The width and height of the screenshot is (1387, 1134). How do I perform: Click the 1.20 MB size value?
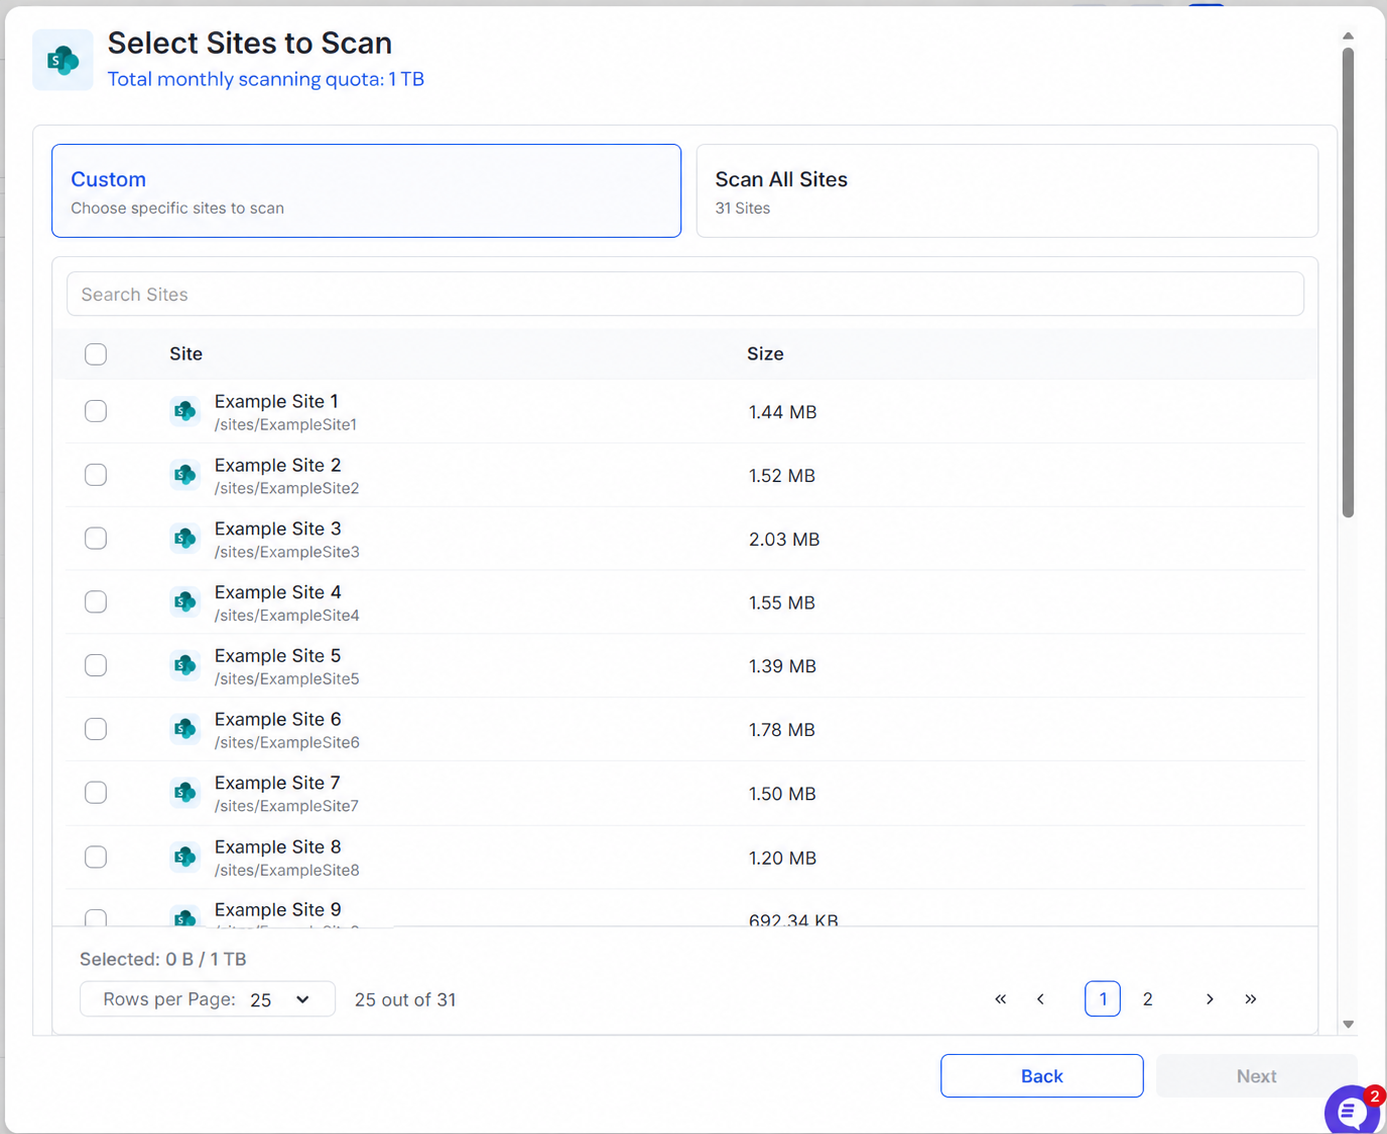click(783, 858)
